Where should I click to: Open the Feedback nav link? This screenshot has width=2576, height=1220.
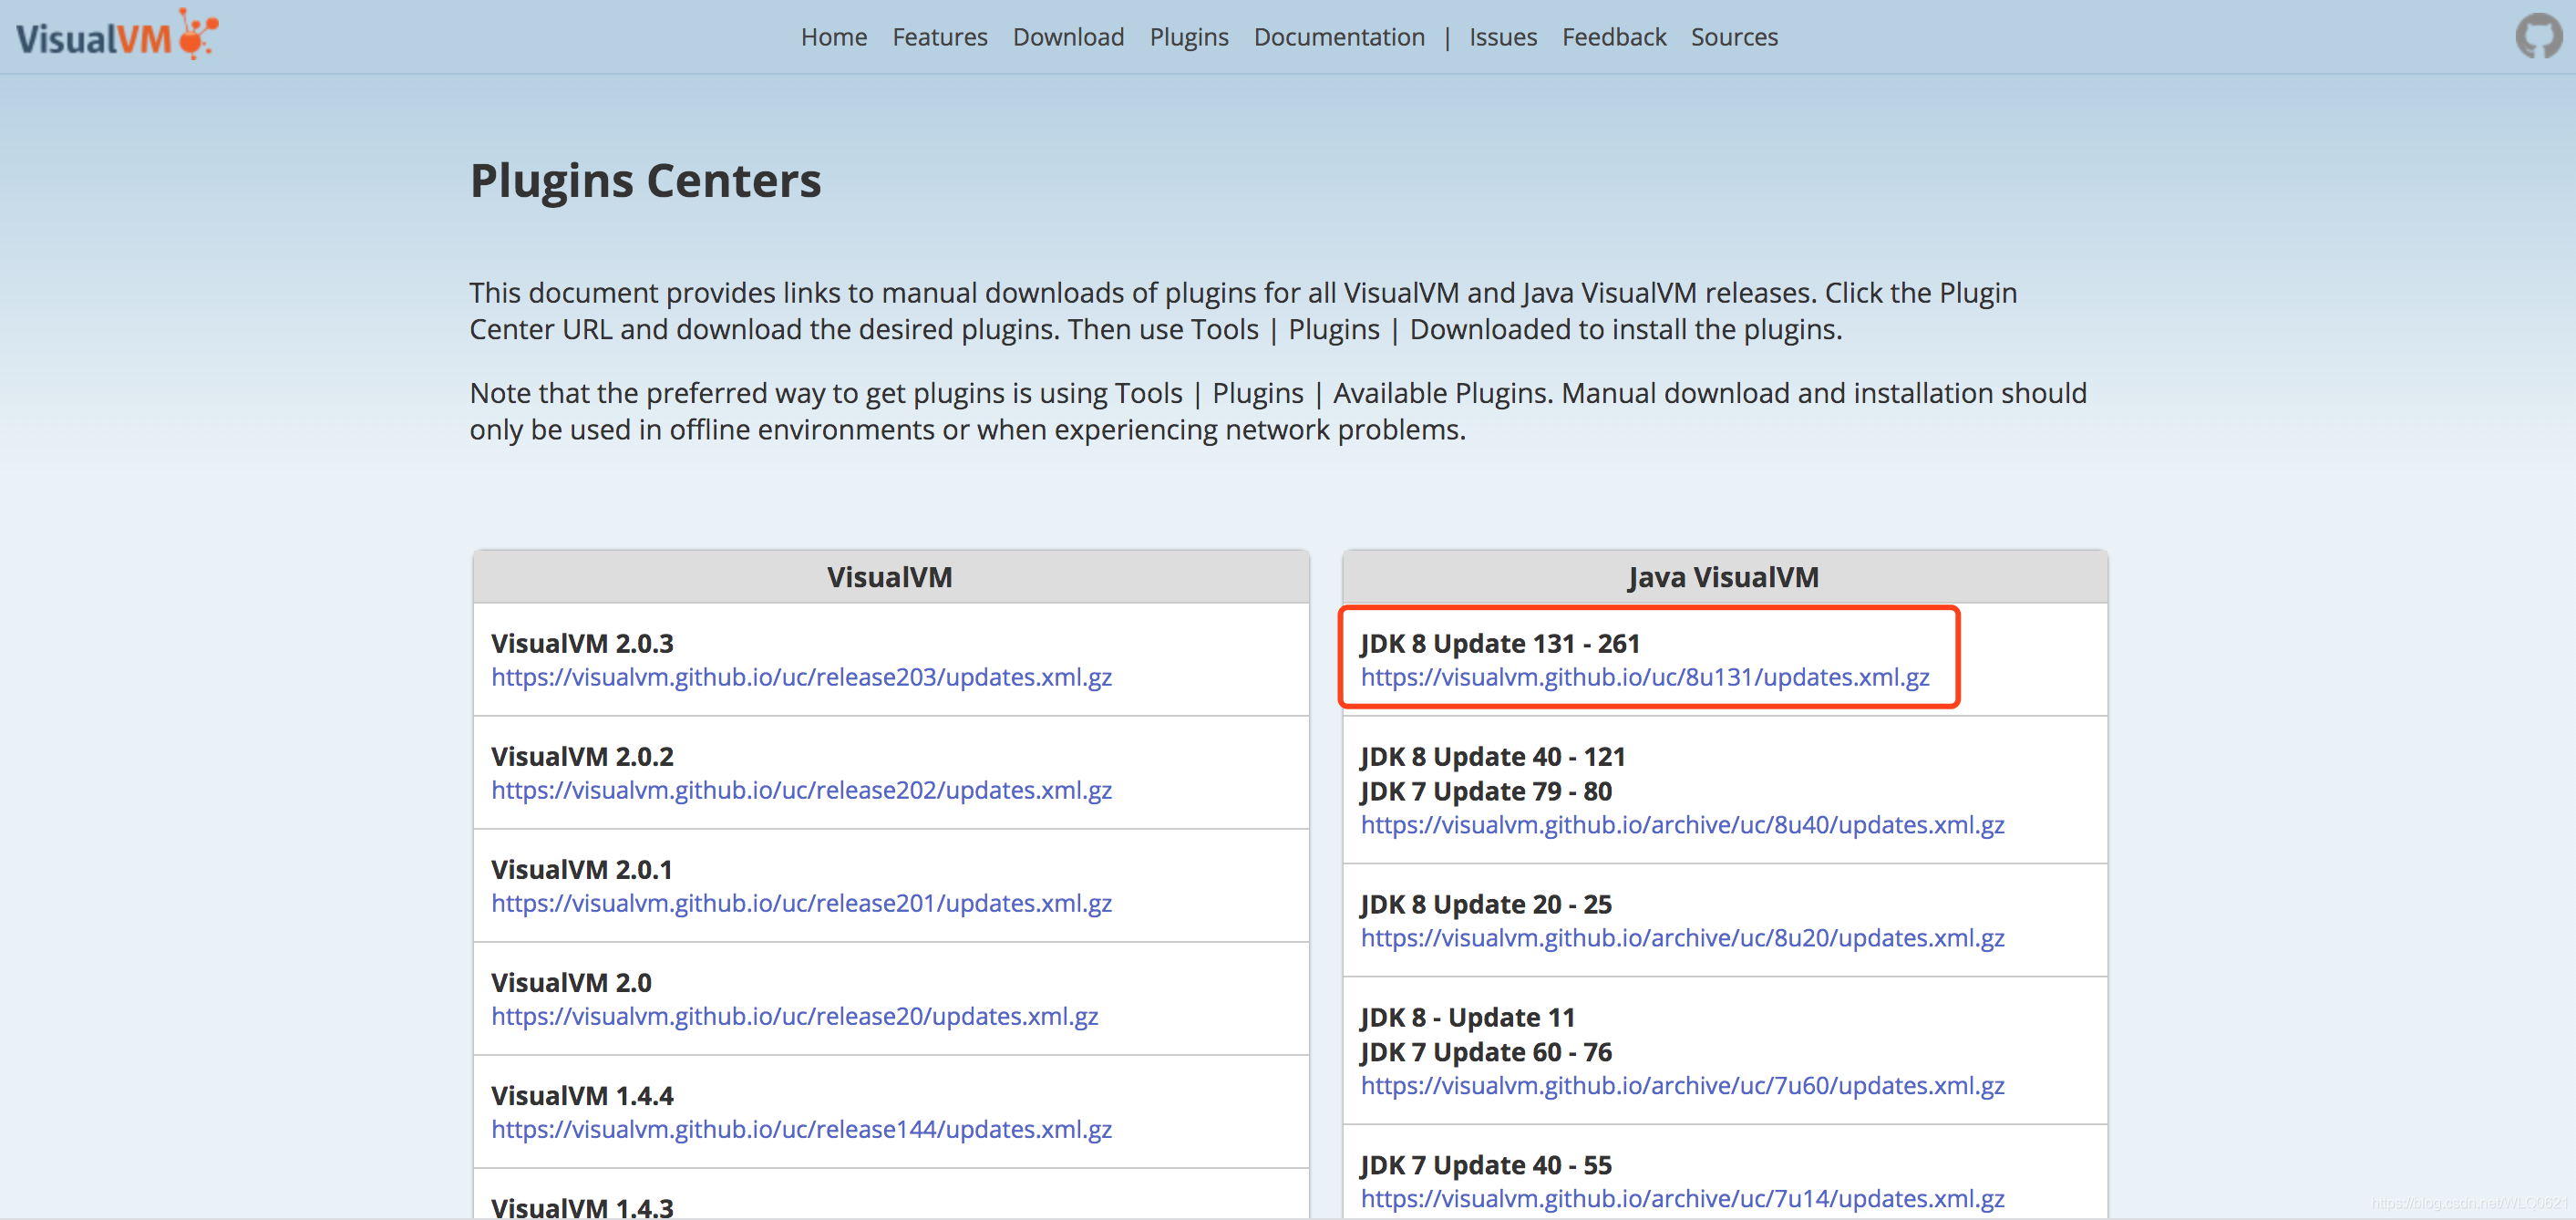pos(1613,37)
